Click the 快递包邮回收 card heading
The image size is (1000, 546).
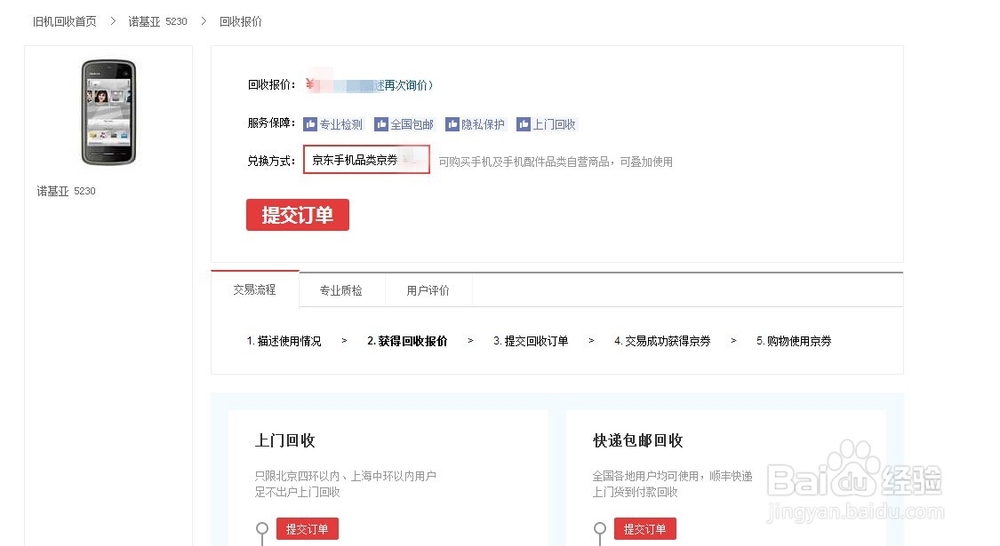(638, 441)
